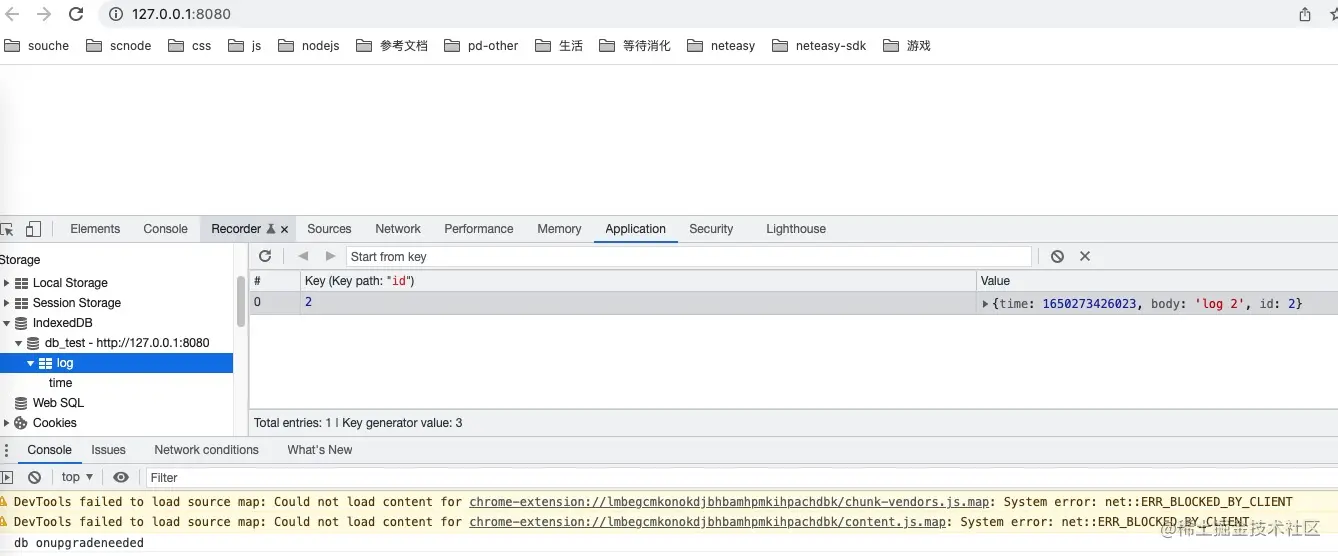Clear the object store icon
Viewport: 1338px width, 556px height.
(x=1057, y=256)
